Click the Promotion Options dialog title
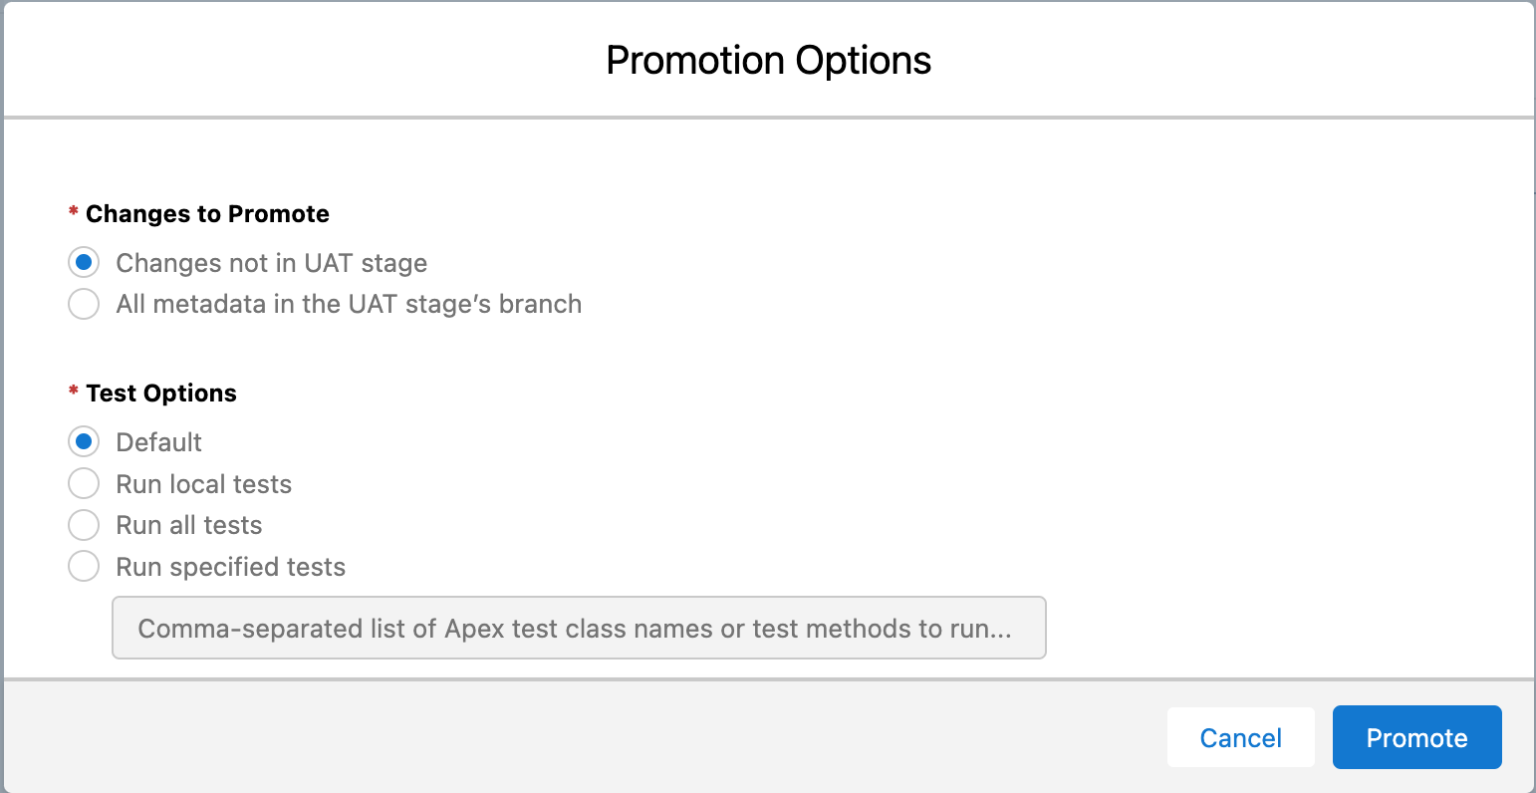 [x=767, y=60]
